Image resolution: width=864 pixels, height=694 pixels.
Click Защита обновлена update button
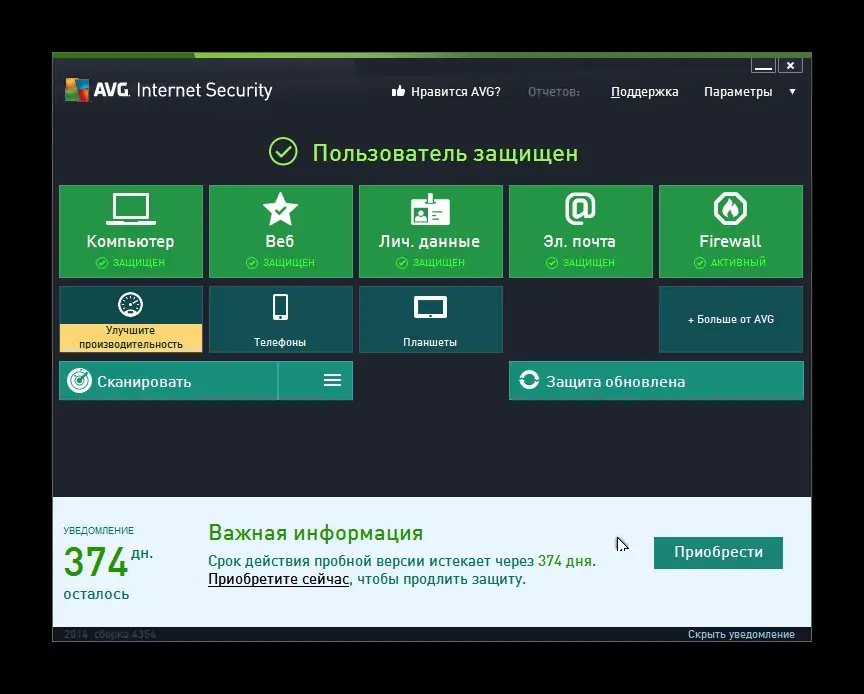(656, 380)
